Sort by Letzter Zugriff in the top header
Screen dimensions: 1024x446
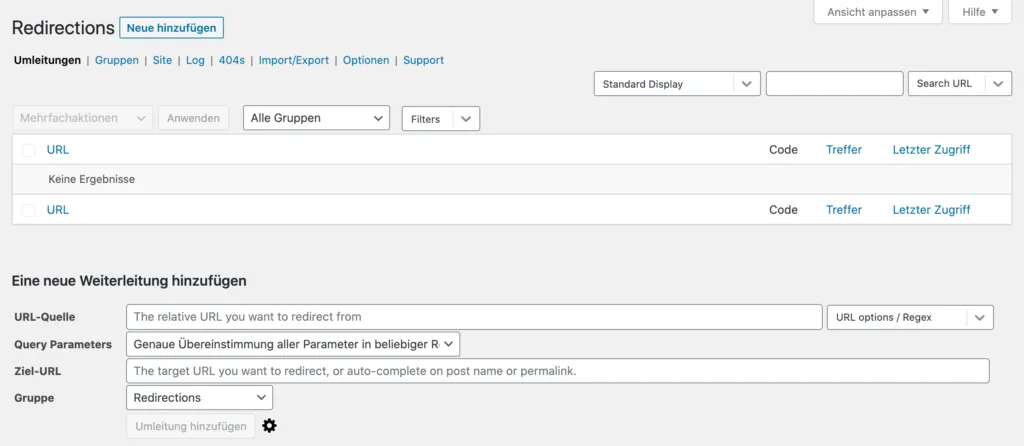point(931,150)
